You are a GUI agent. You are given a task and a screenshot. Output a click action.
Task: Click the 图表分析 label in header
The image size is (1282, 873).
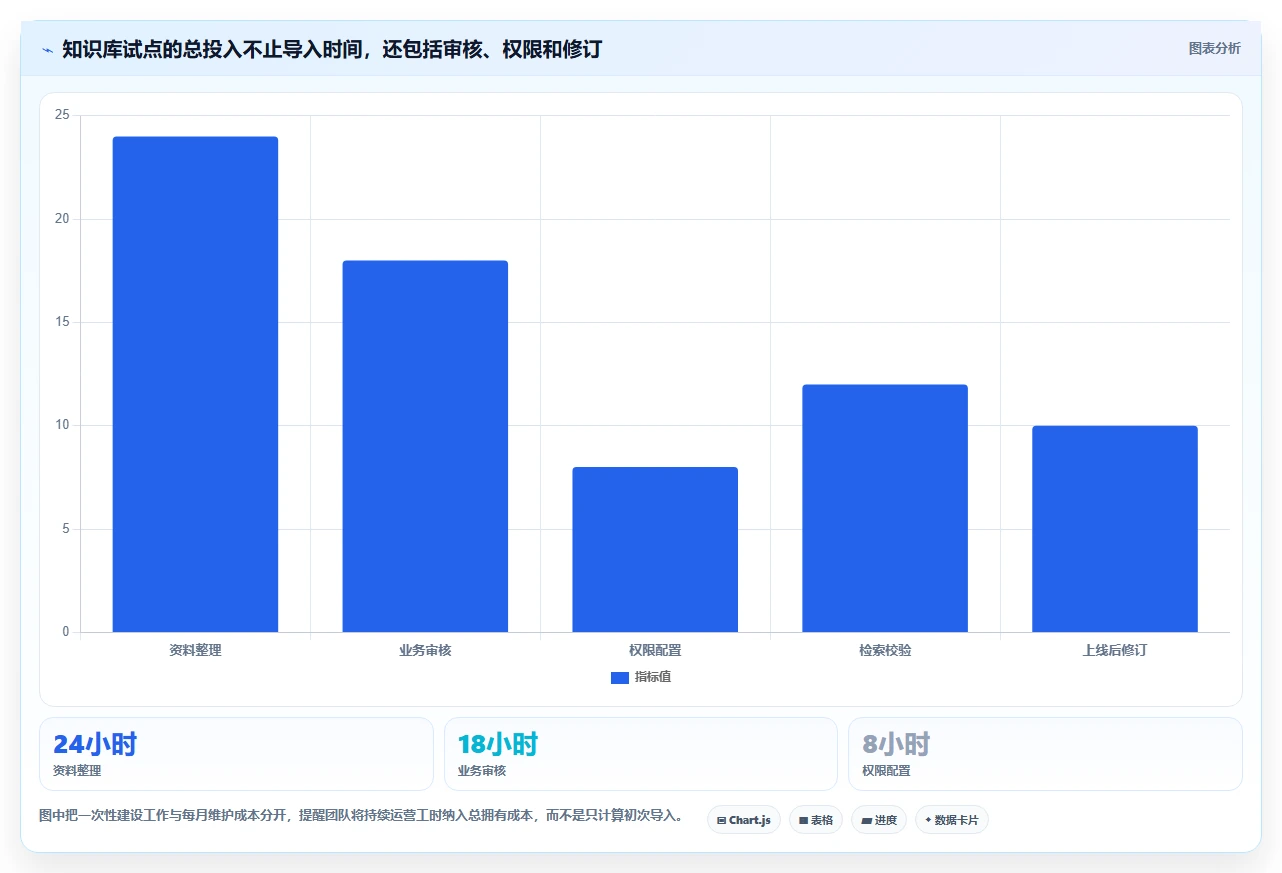[x=1214, y=48]
